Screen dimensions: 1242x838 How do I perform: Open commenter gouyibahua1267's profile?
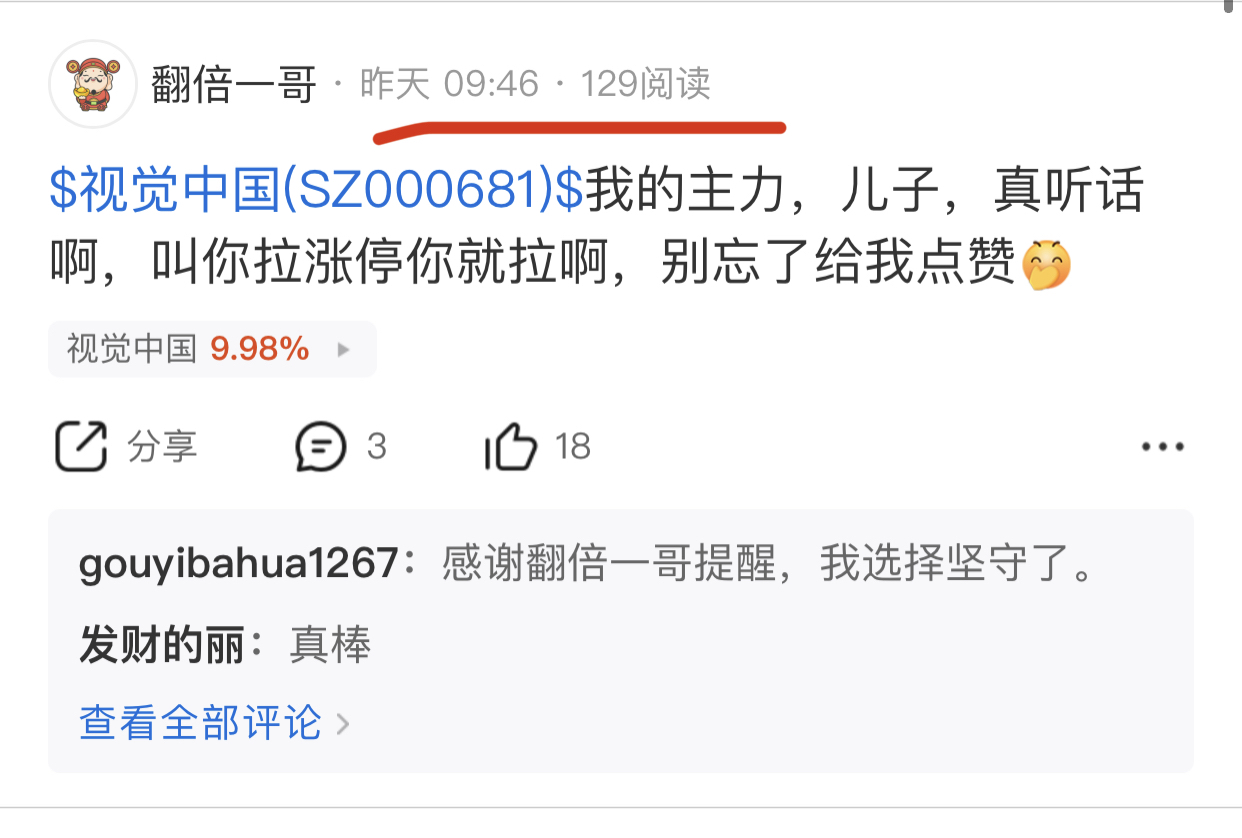239,565
